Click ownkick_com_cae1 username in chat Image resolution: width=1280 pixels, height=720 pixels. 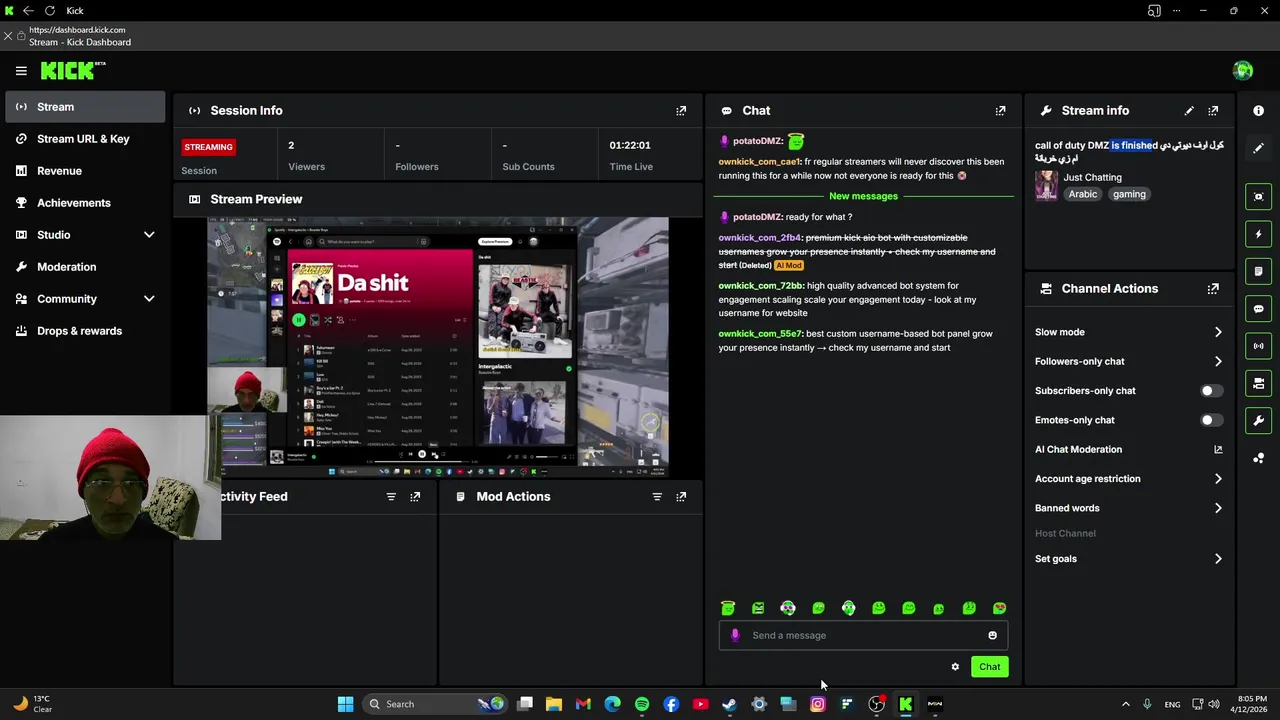[759, 162]
